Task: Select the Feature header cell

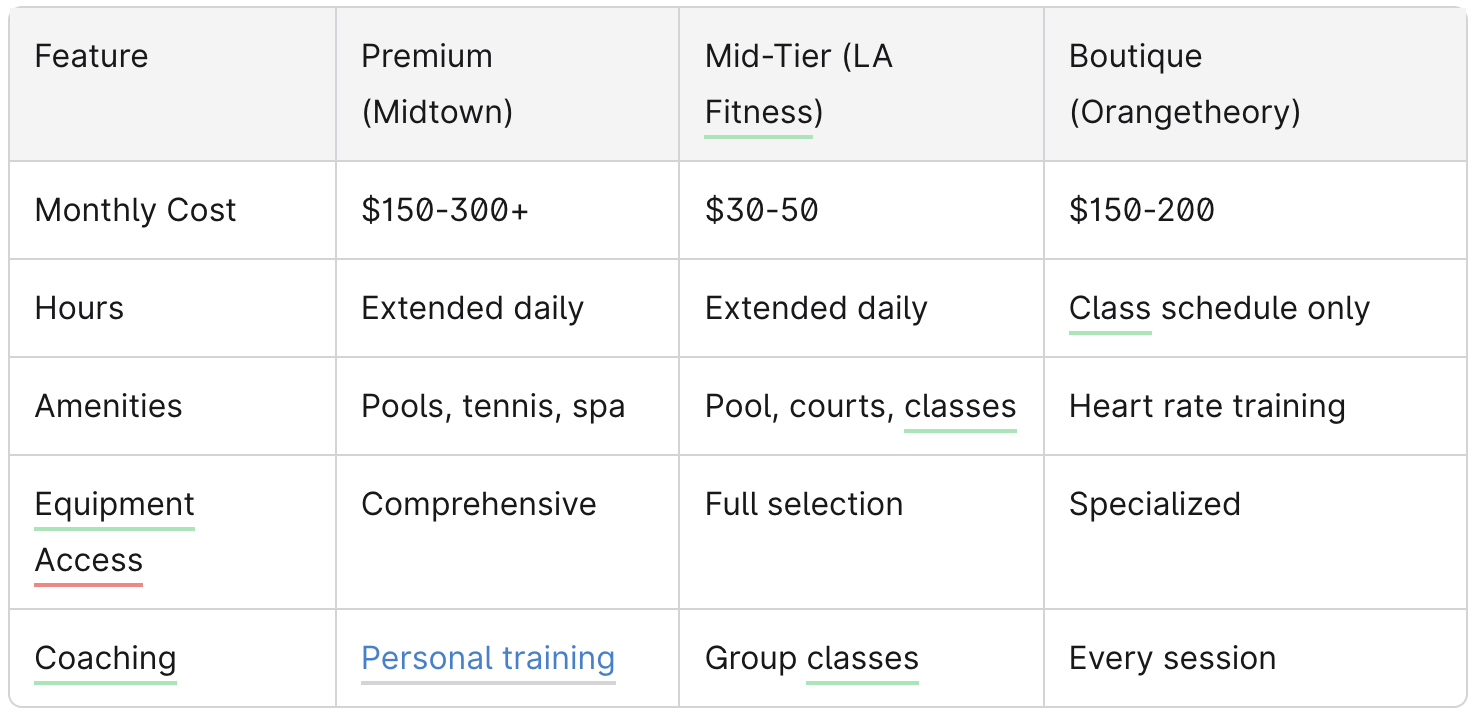Action: (173, 85)
